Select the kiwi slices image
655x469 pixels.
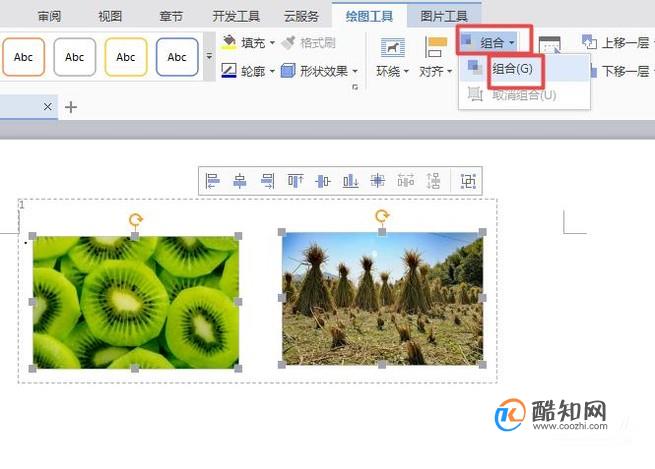(136, 302)
